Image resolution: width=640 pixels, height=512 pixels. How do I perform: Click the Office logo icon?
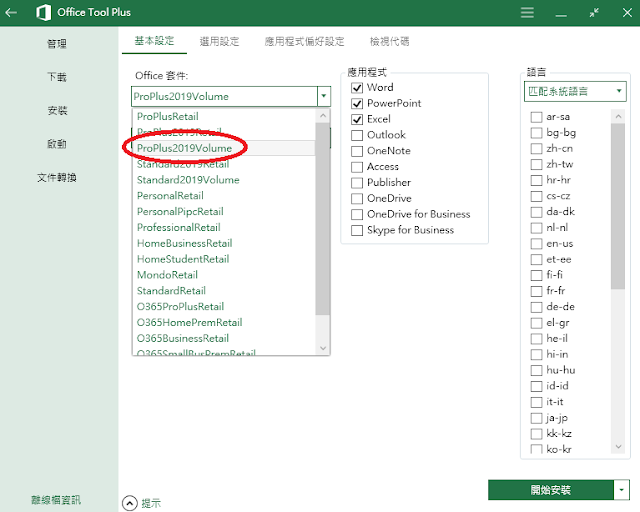(43, 12)
